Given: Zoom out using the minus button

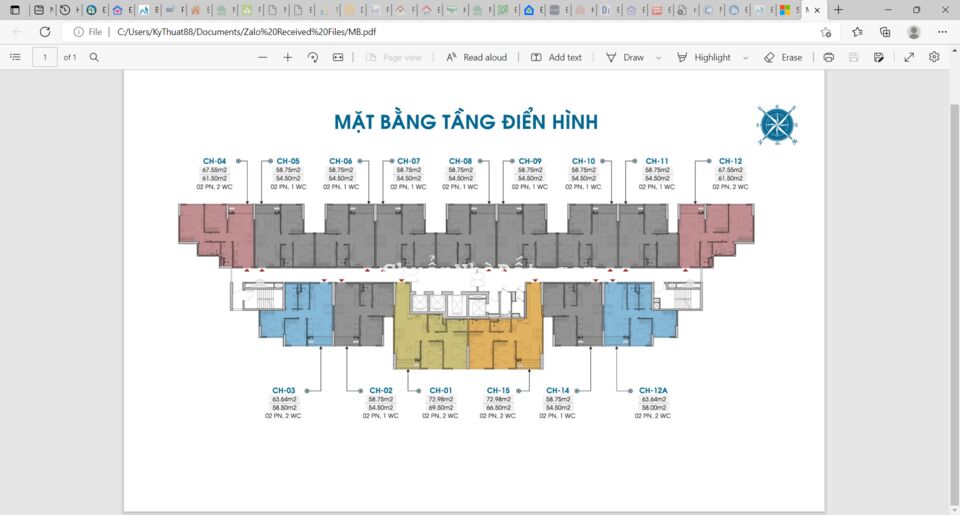Looking at the screenshot, I should (x=263, y=58).
